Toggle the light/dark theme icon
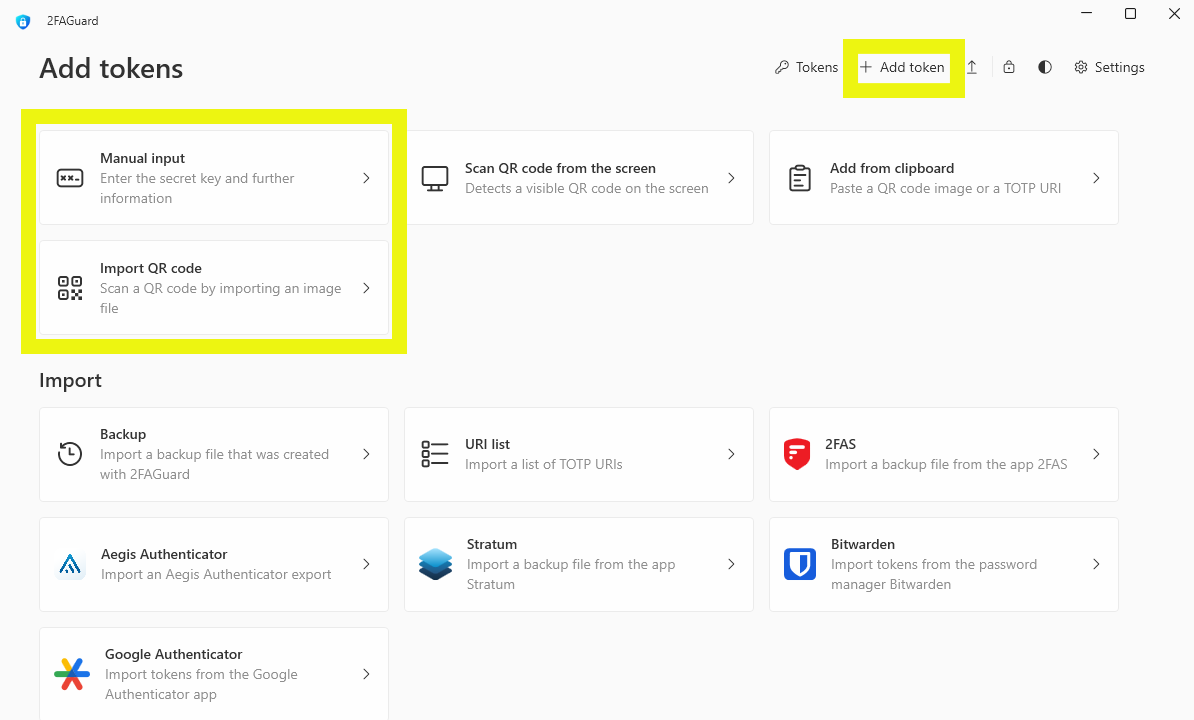The height and width of the screenshot is (720, 1194). pos(1045,67)
